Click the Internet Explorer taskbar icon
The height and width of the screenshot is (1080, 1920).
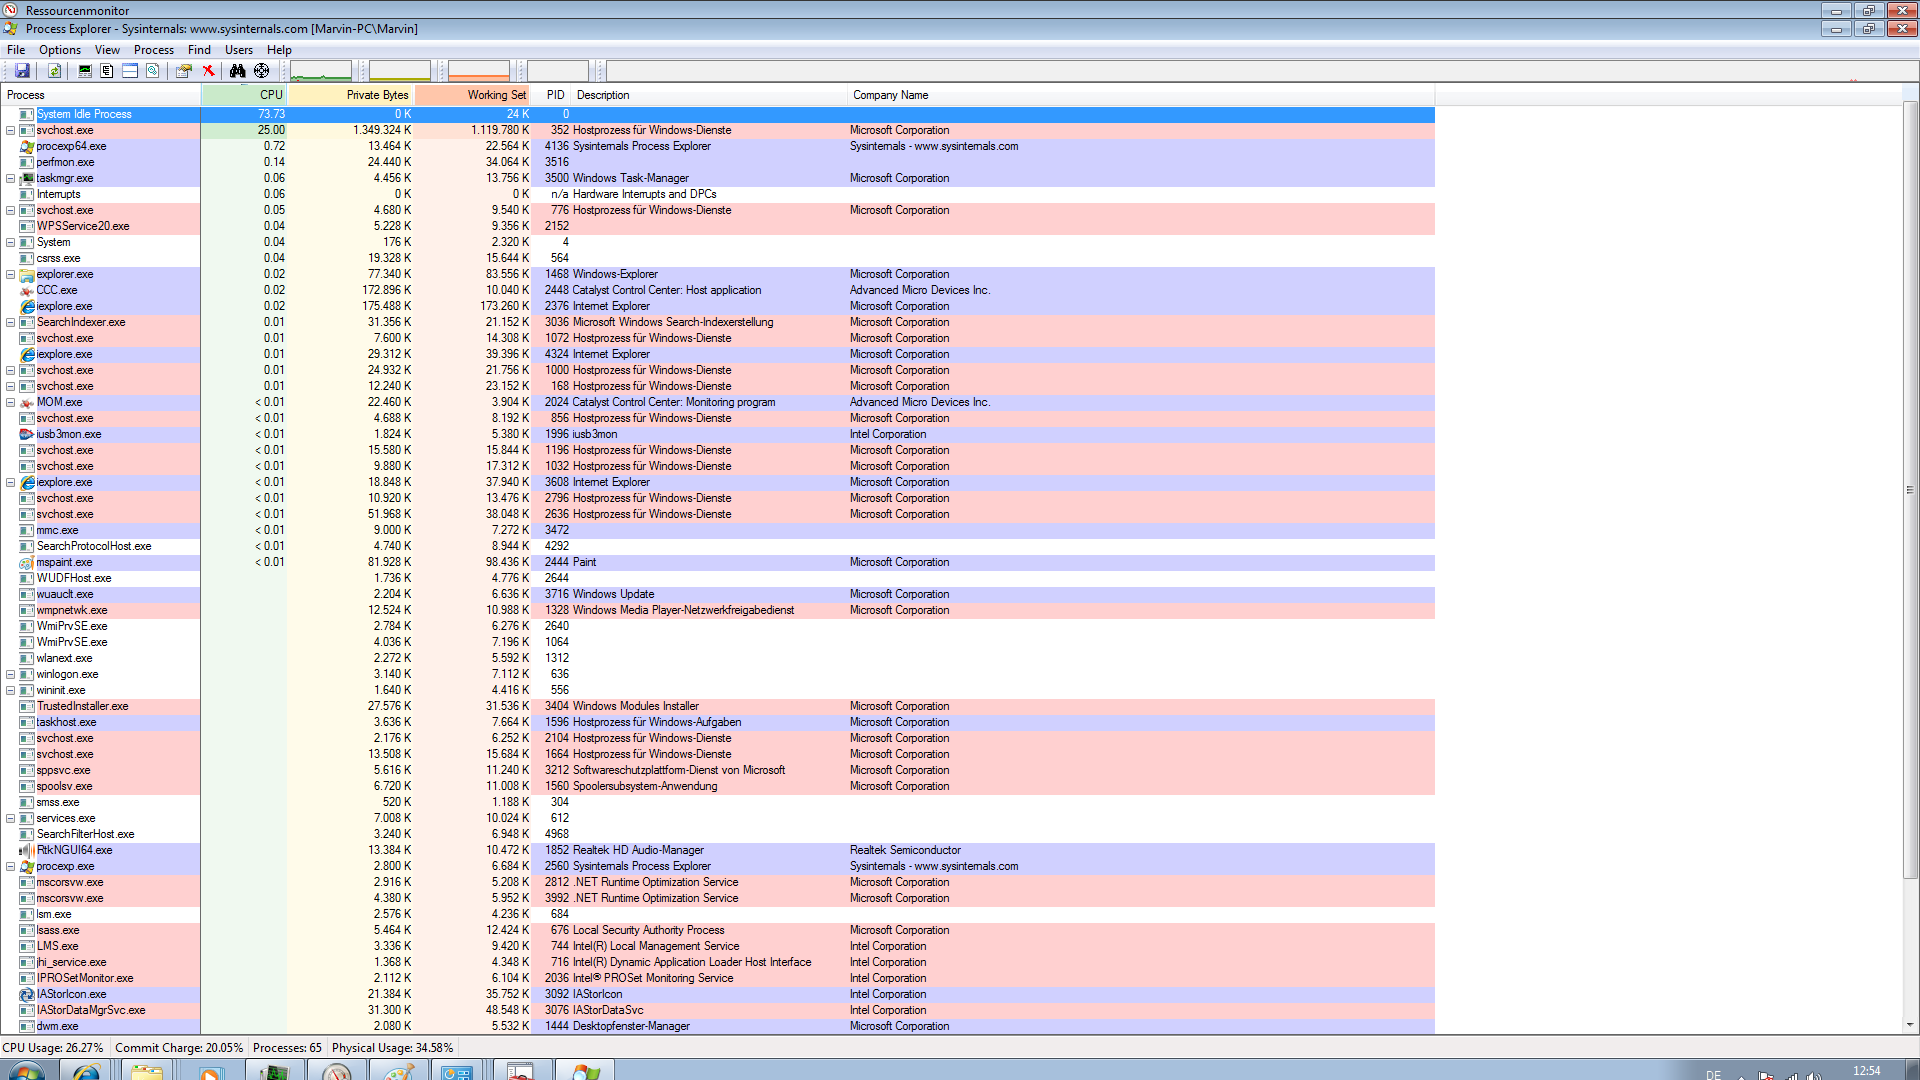(x=86, y=1072)
